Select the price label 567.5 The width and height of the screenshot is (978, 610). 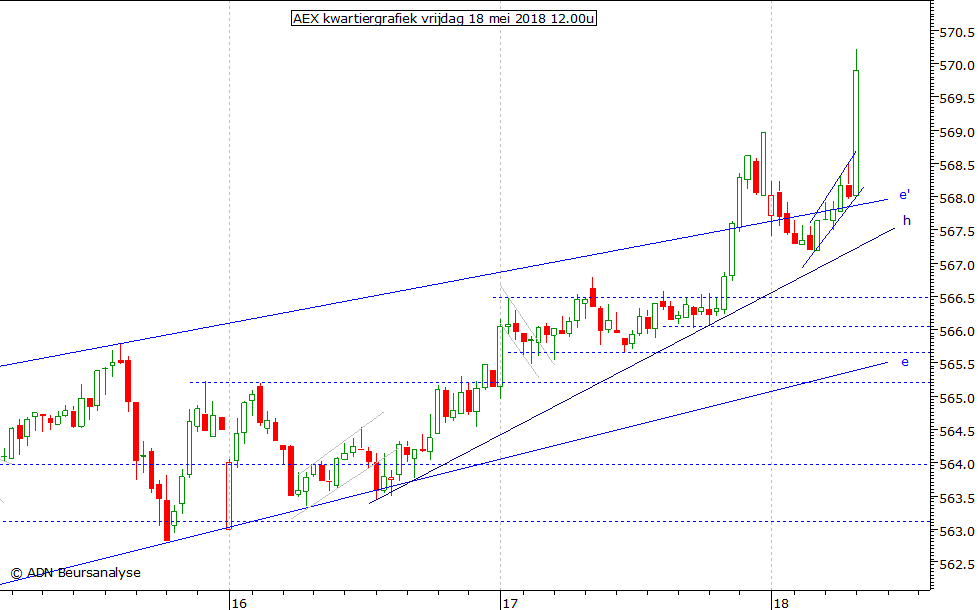[x=957, y=231]
